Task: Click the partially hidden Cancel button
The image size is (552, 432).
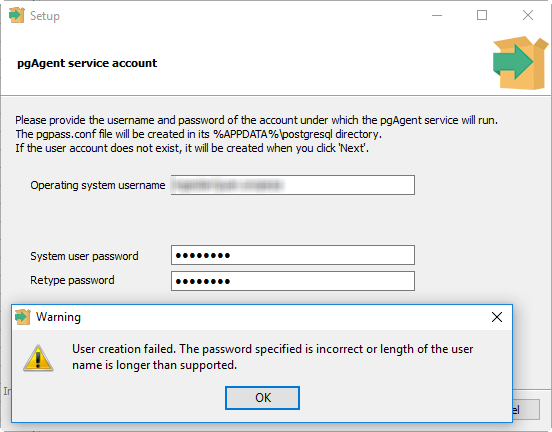Action: 526,409
